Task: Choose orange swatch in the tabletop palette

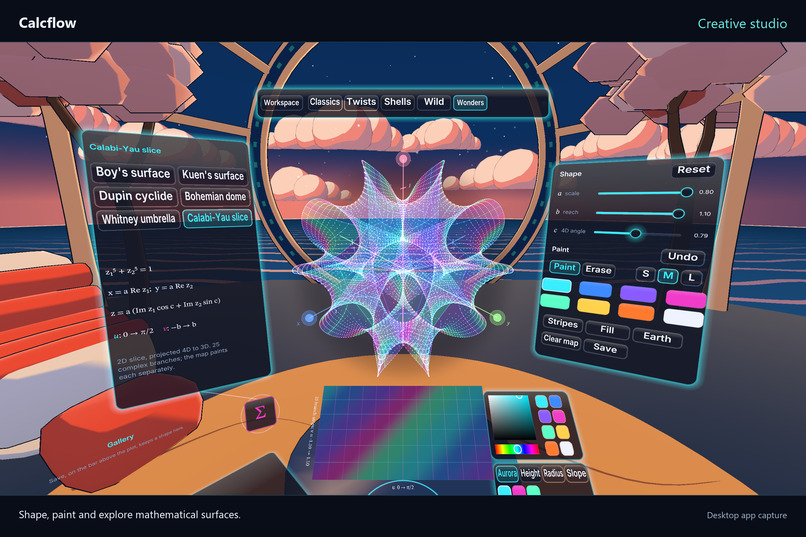Action: (552, 449)
